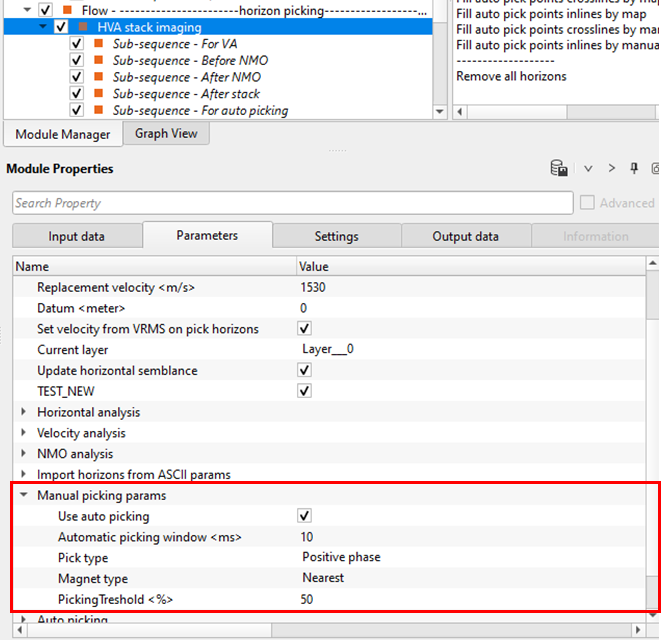Expand the Velocity analysis section
Image resolution: width=661 pixels, height=640 pixels.
(24, 433)
